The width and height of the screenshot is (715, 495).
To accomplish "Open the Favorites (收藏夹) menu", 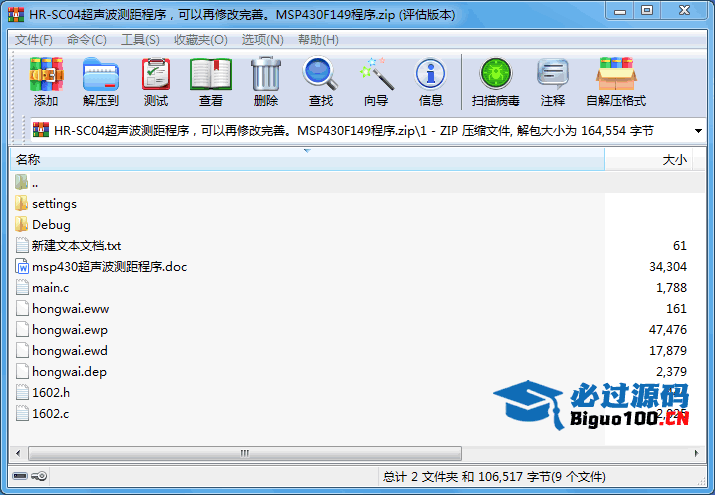I will coord(201,40).
